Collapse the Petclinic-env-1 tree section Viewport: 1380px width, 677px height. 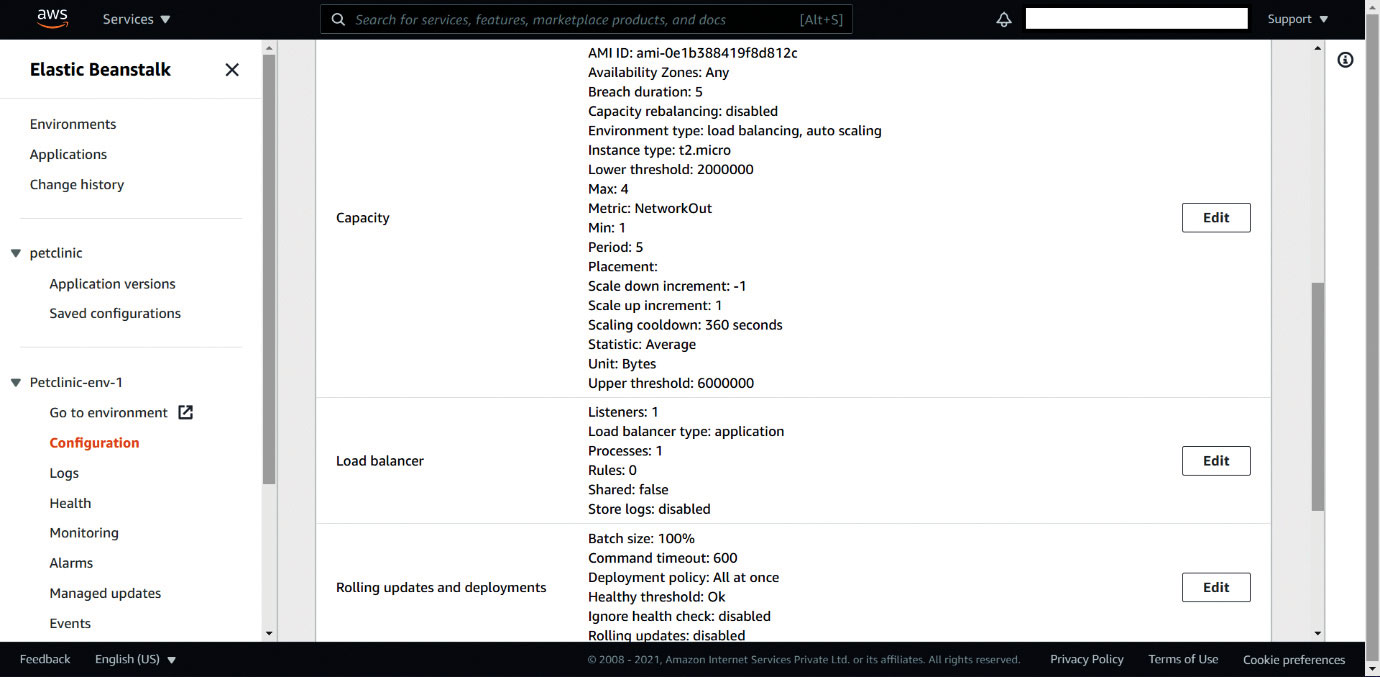tap(16, 382)
